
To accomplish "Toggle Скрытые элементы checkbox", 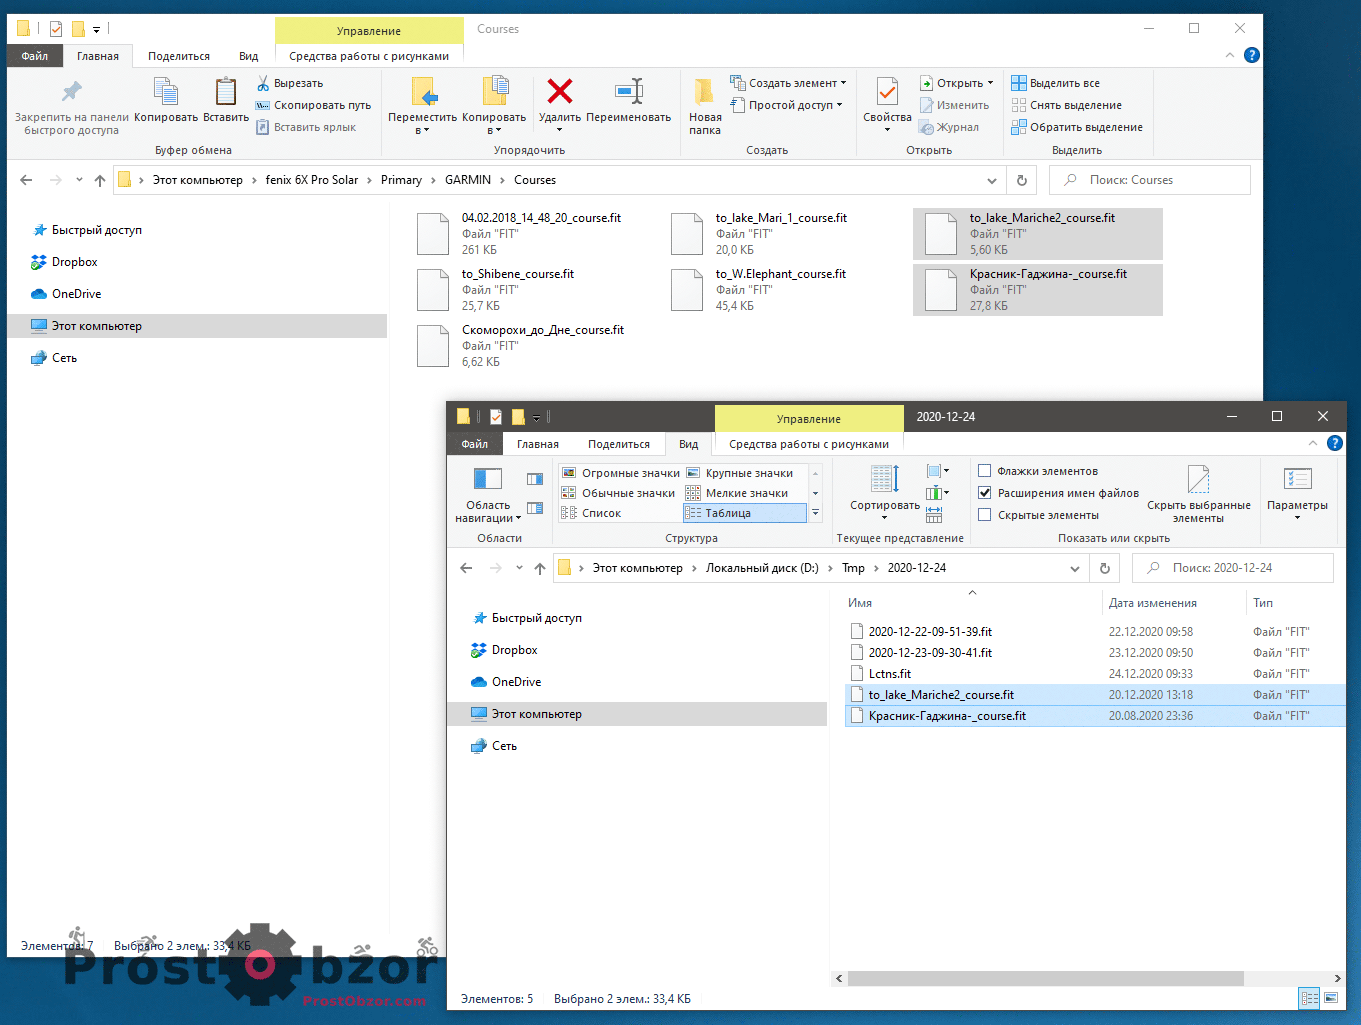I will (985, 515).
